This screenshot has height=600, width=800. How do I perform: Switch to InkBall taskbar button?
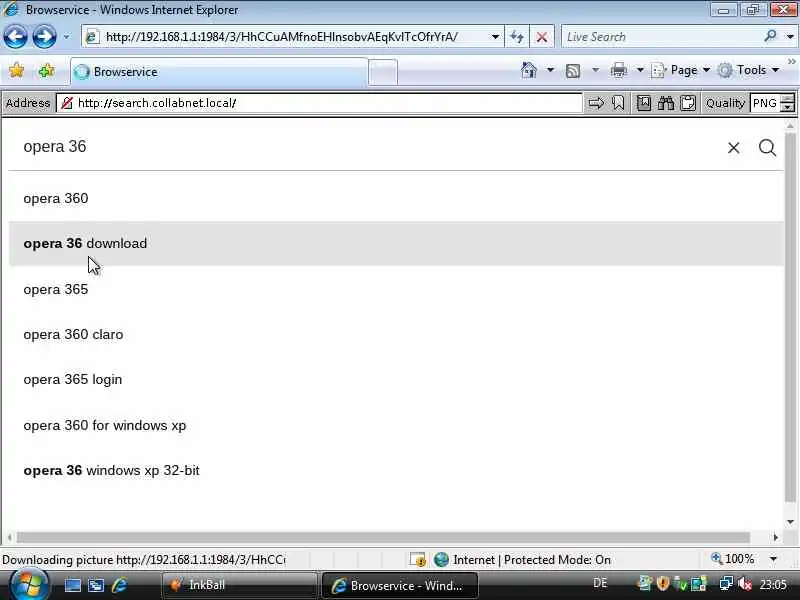(240, 585)
